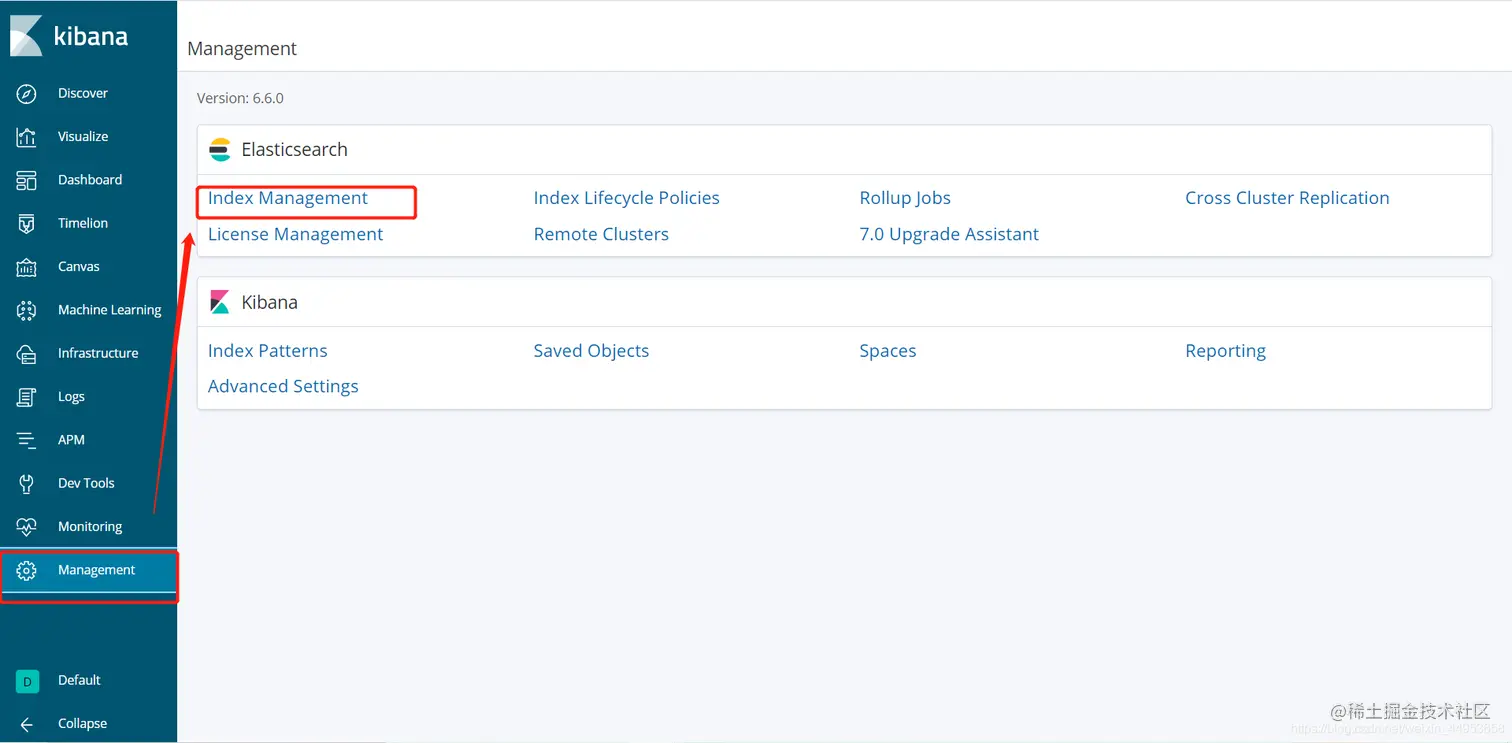Go to Infrastructure page

(x=98, y=353)
